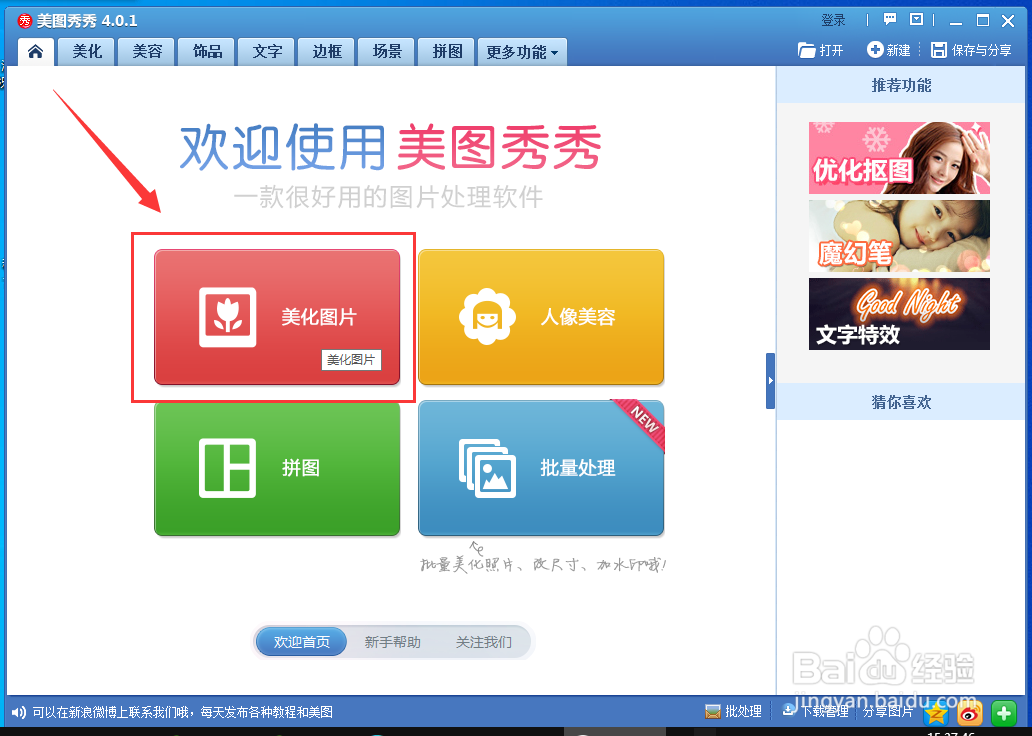Click 分享图片 in status bar
Image resolution: width=1032 pixels, height=736 pixels.
point(888,712)
